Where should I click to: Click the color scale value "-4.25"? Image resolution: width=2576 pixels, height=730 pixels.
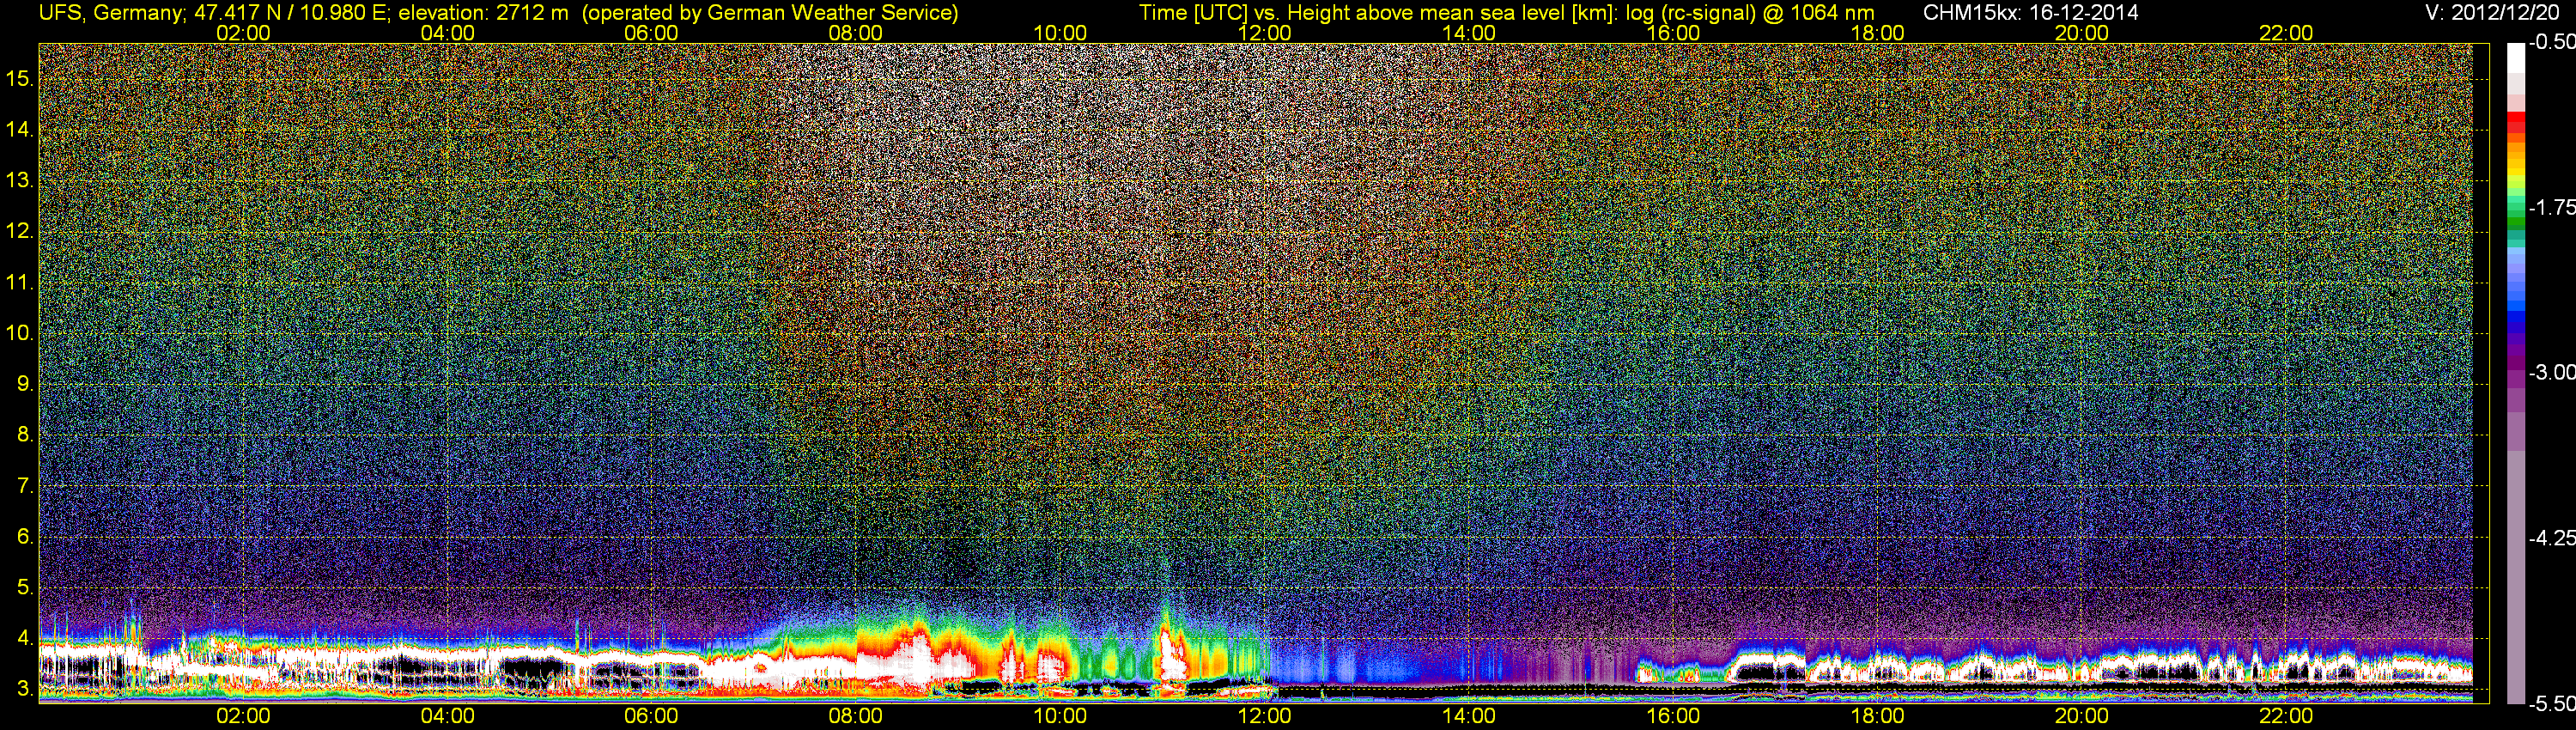(2551, 538)
